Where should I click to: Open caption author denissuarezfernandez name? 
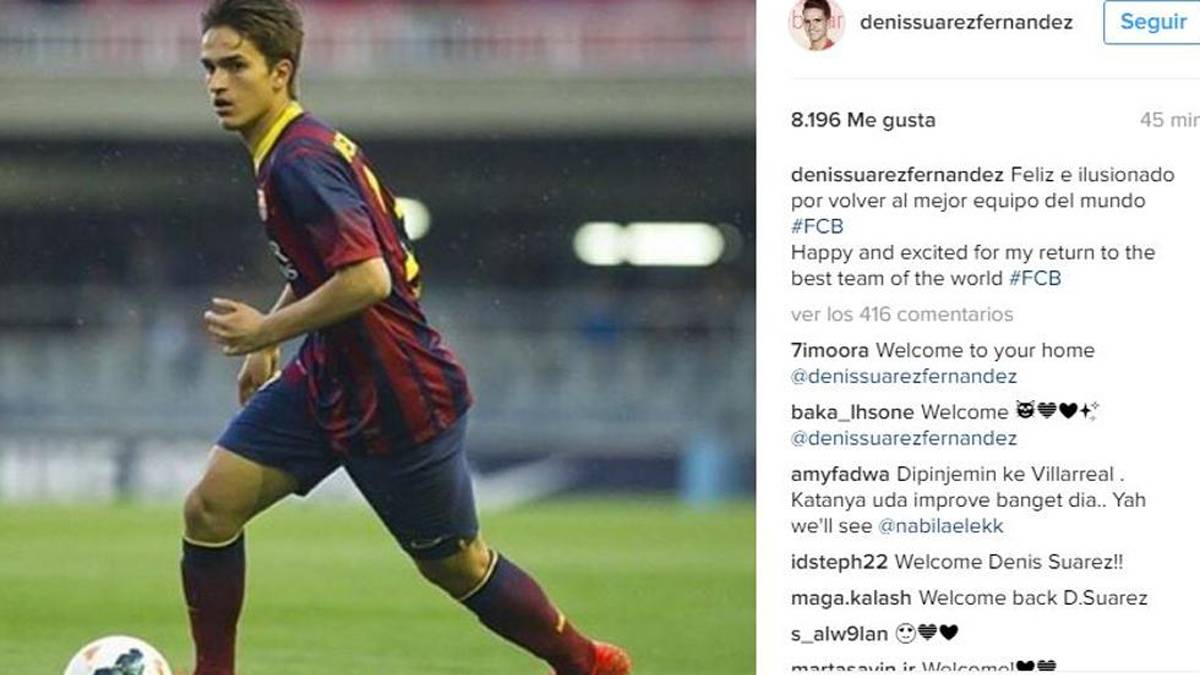pyautogui.click(x=896, y=175)
